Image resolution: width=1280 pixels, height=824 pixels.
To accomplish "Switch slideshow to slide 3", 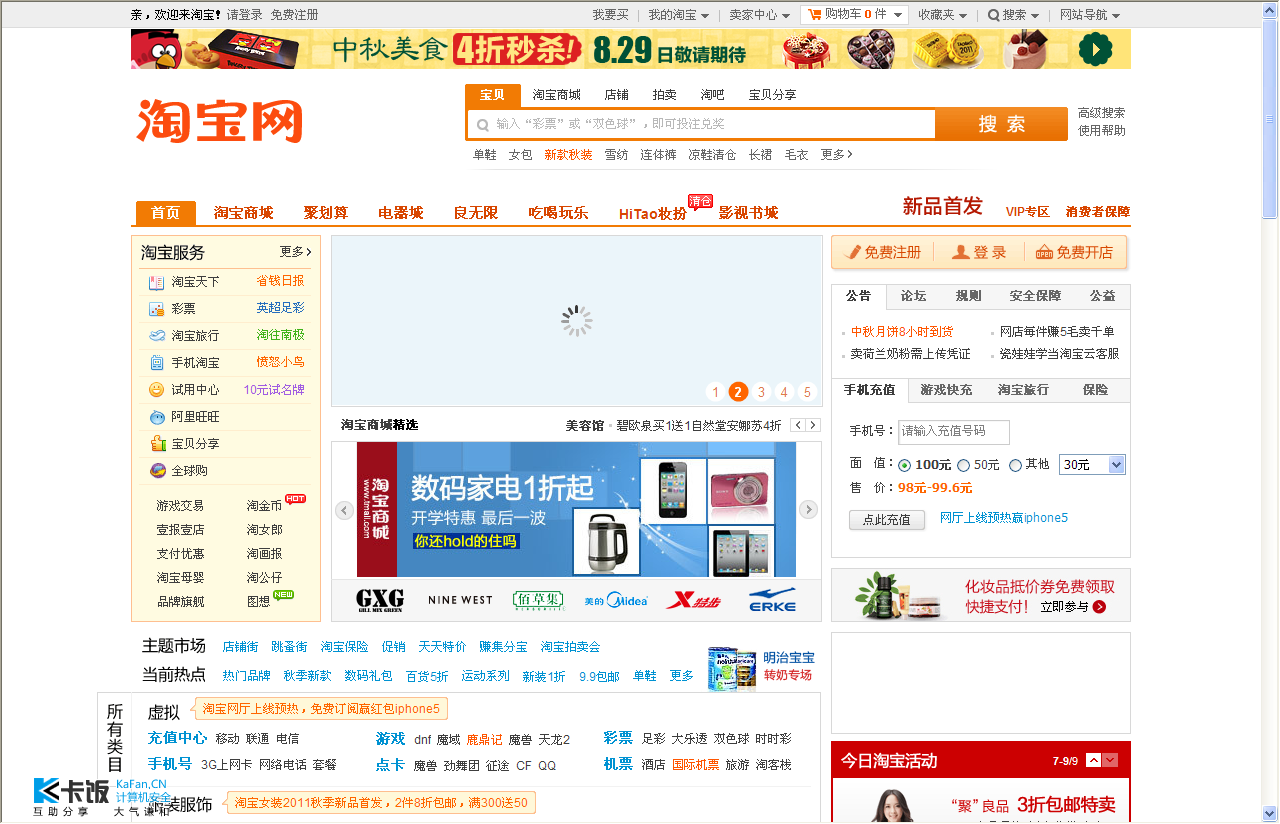I will coord(761,392).
